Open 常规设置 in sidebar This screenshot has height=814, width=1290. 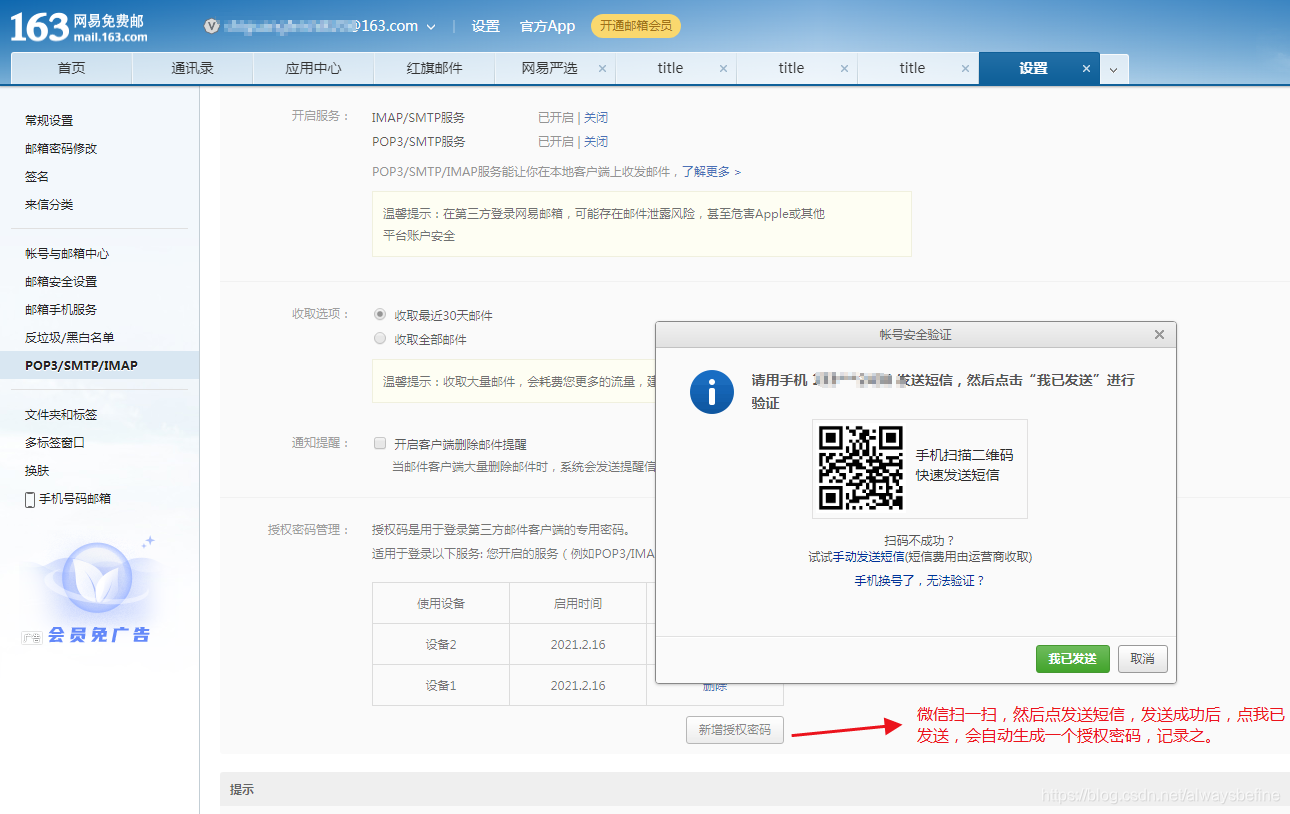(x=49, y=120)
